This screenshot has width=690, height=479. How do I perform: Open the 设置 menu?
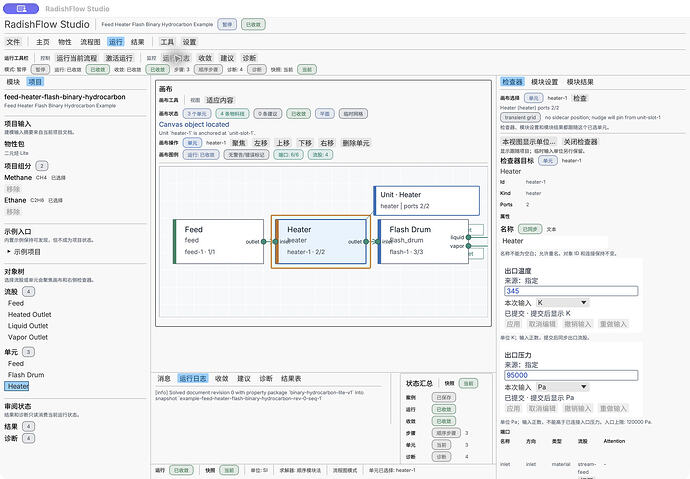point(189,42)
